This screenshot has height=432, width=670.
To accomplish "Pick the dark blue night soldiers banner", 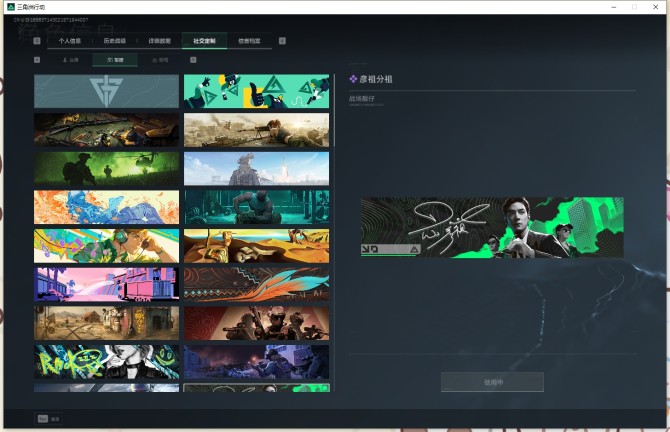I will click(x=256, y=362).
